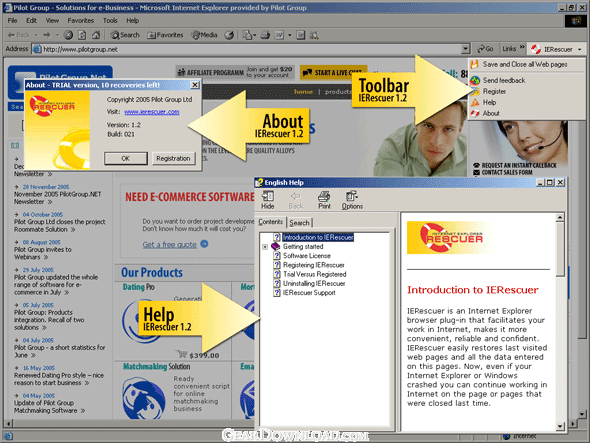
Task: Expand the Links toolbar chevron
Action: tap(522, 47)
